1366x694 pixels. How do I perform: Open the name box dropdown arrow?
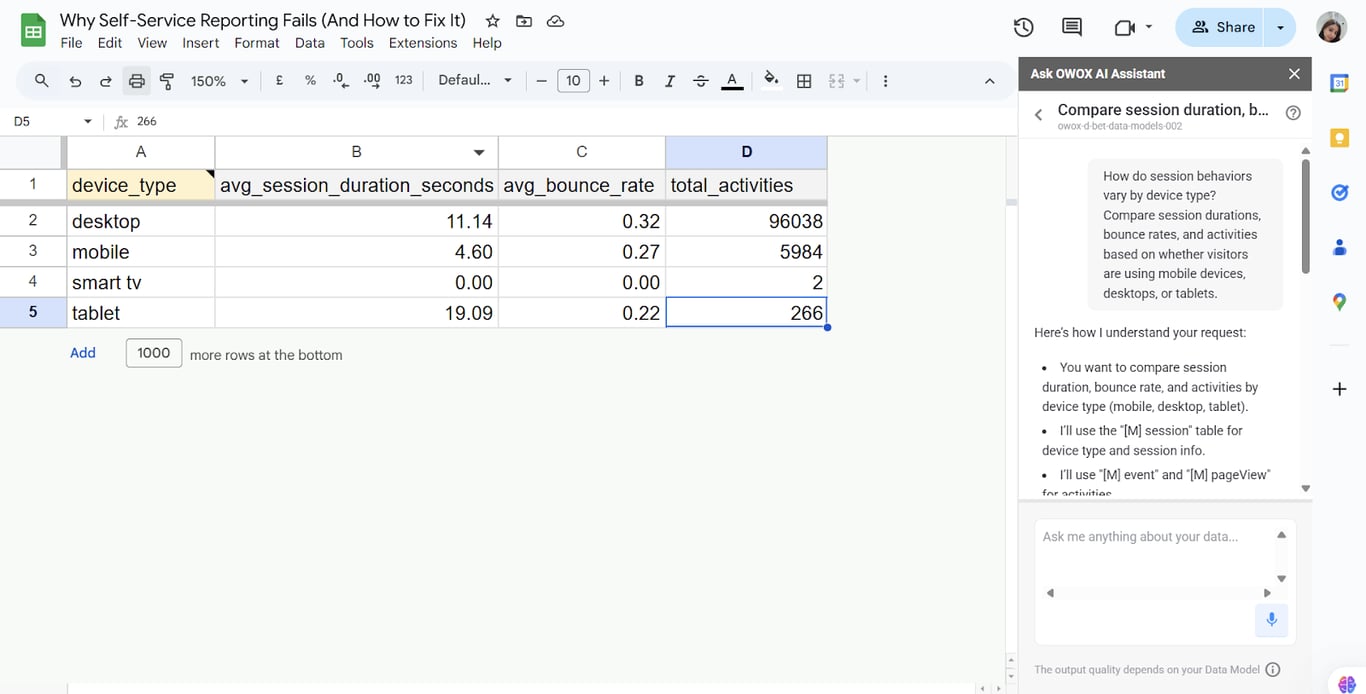(x=87, y=121)
